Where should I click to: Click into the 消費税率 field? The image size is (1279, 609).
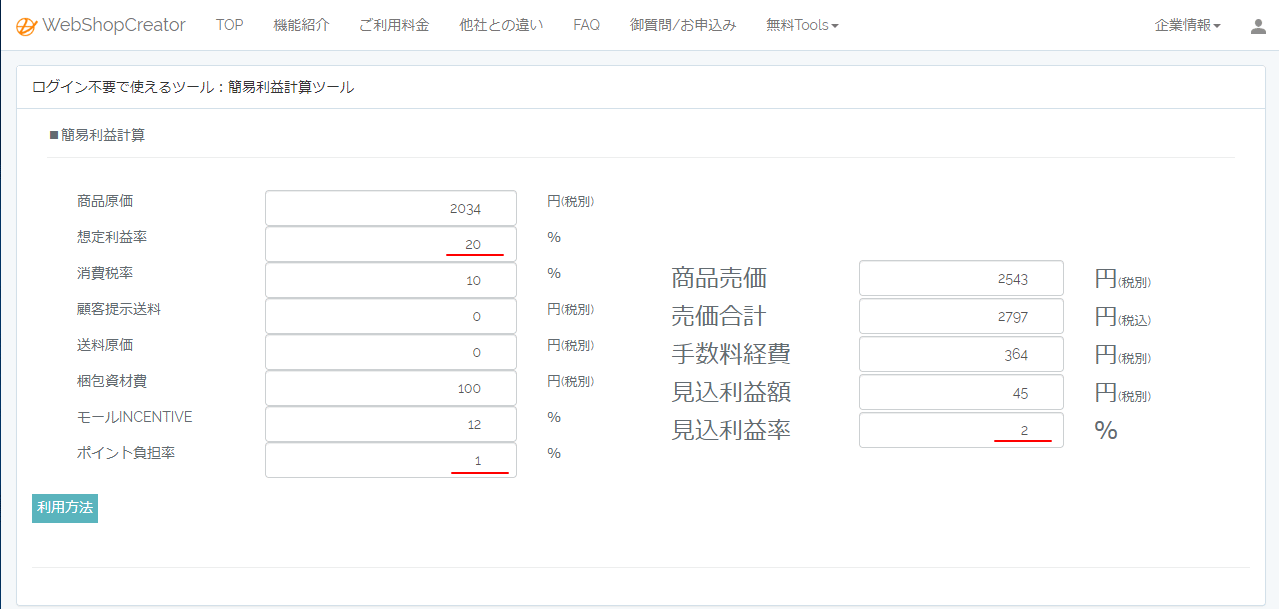pos(391,280)
